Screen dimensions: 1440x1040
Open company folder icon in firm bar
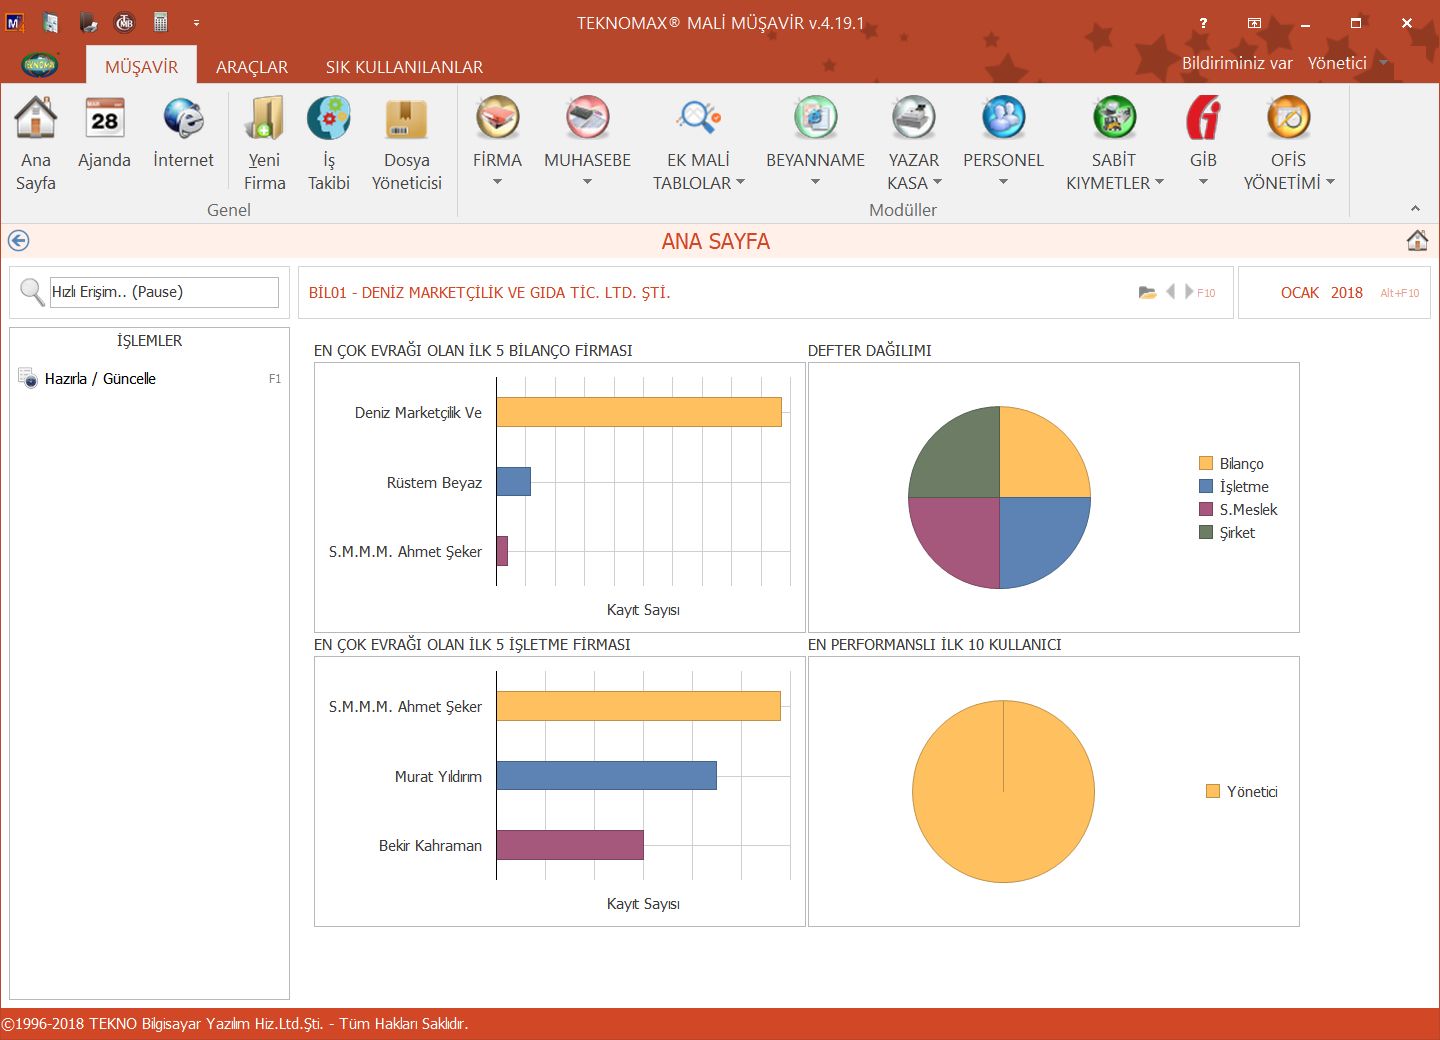click(1147, 293)
